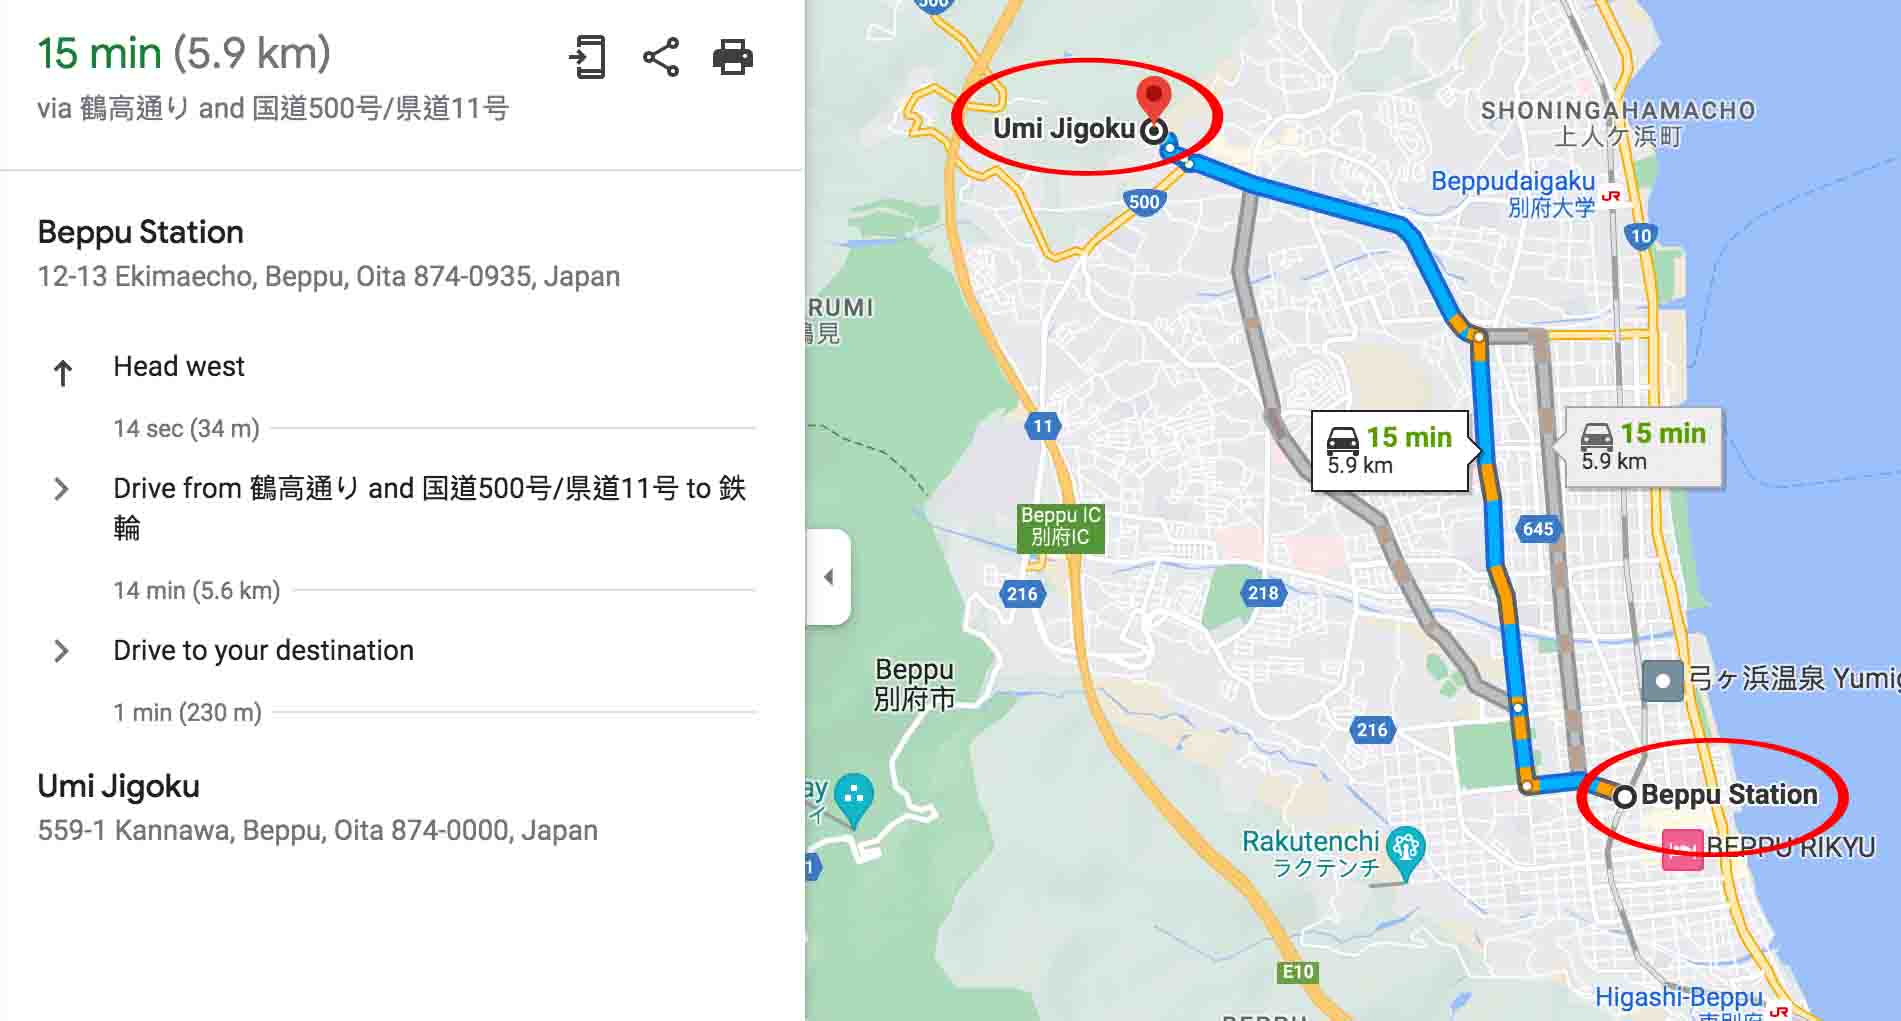Click the Yumigahama onsen square marker
The image size is (1901, 1021).
coord(1662,681)
